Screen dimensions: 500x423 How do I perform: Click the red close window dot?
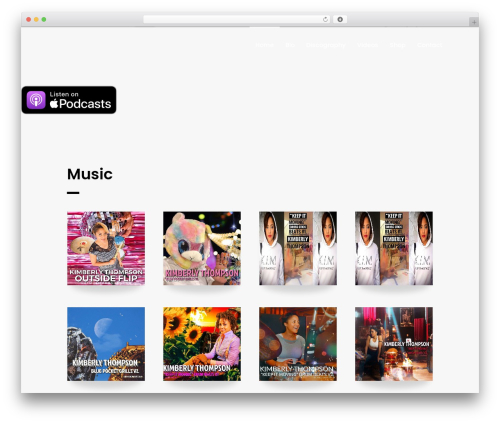29,20
